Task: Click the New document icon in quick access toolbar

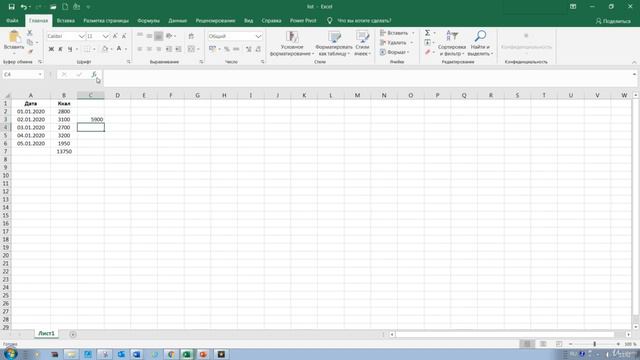Action: pyautogui.click(x=65, y=7)
